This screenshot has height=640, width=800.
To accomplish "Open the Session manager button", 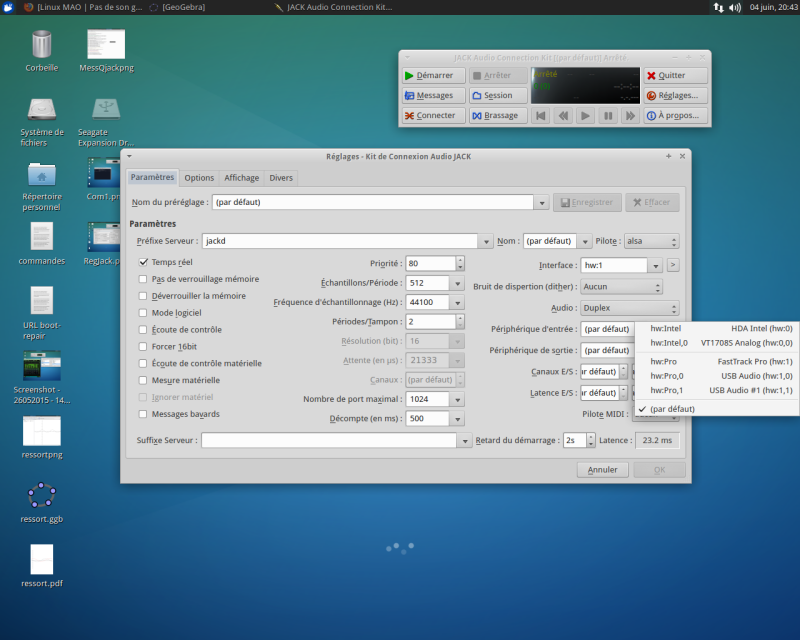I will (x=497, y=96).
